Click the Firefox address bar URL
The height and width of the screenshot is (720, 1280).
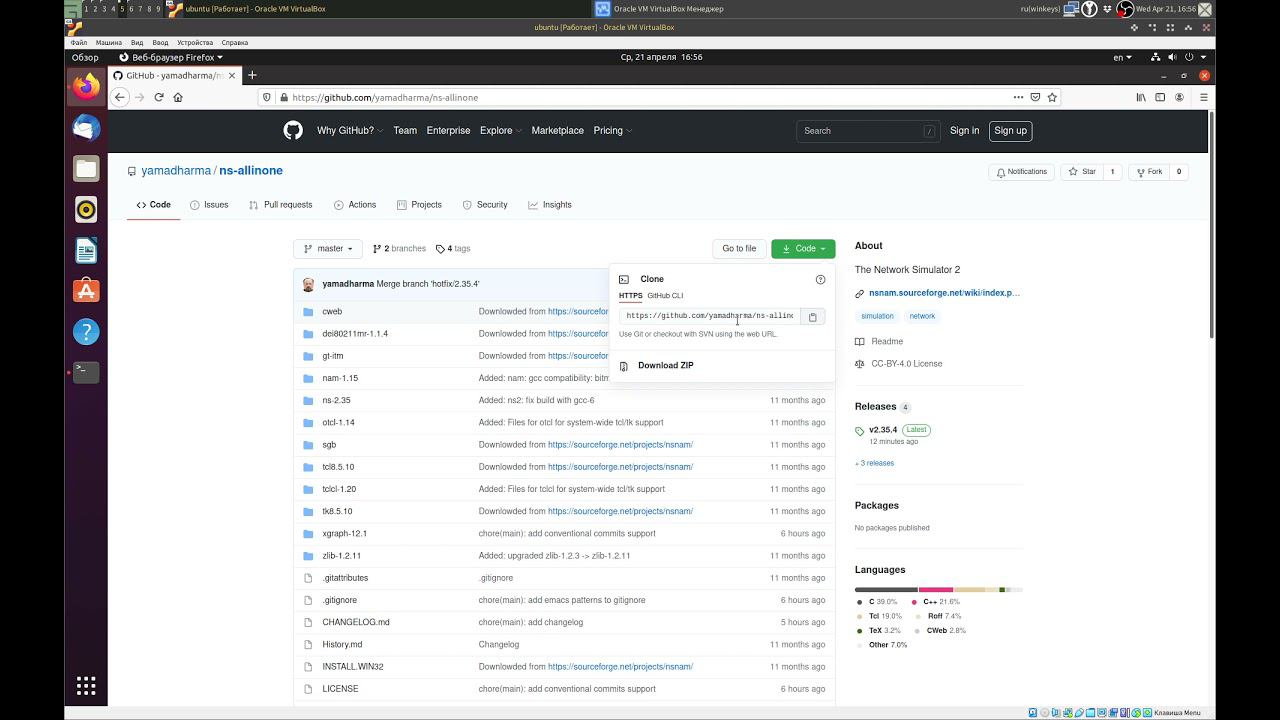(x=386, y=98)
